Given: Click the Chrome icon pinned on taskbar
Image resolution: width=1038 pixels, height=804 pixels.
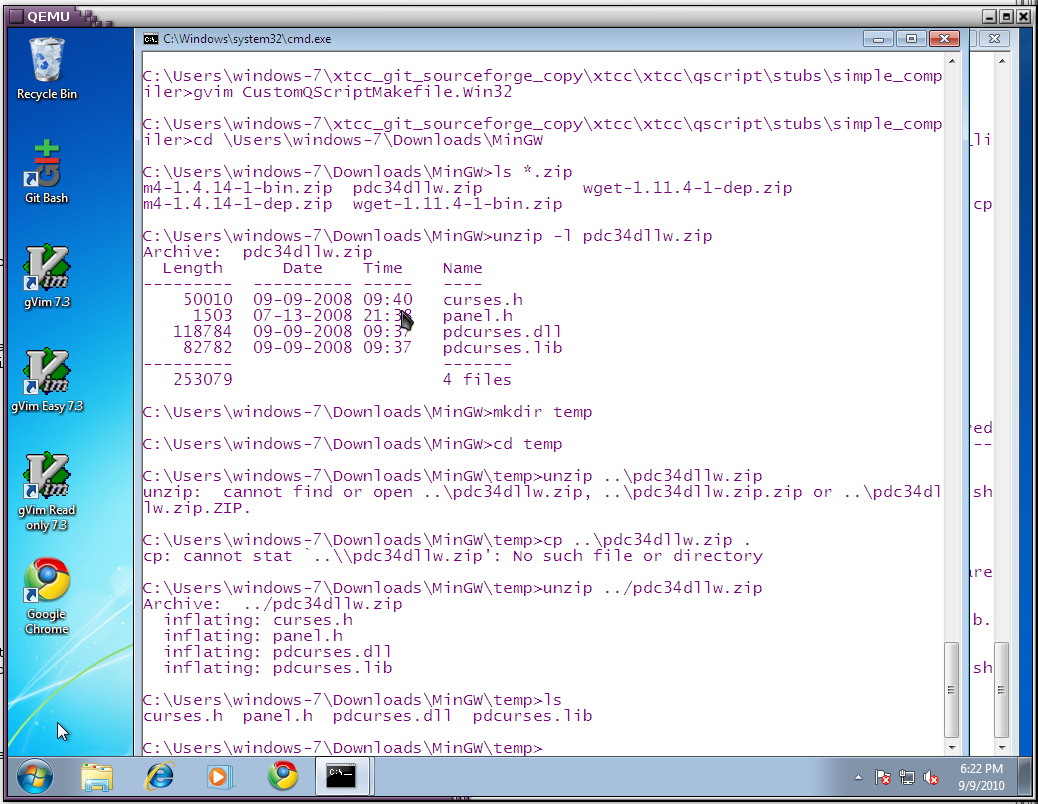Looking at the screenshot, I should (x=282, y=776).
